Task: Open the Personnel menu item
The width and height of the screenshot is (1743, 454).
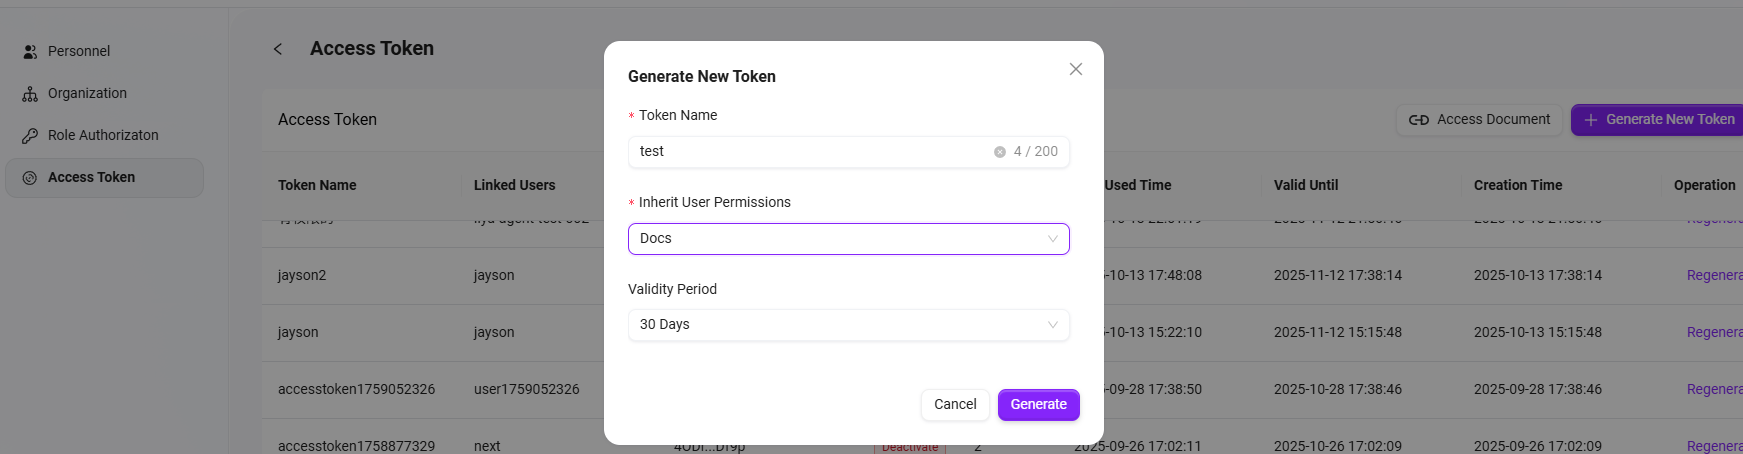Action: (79, 51)
